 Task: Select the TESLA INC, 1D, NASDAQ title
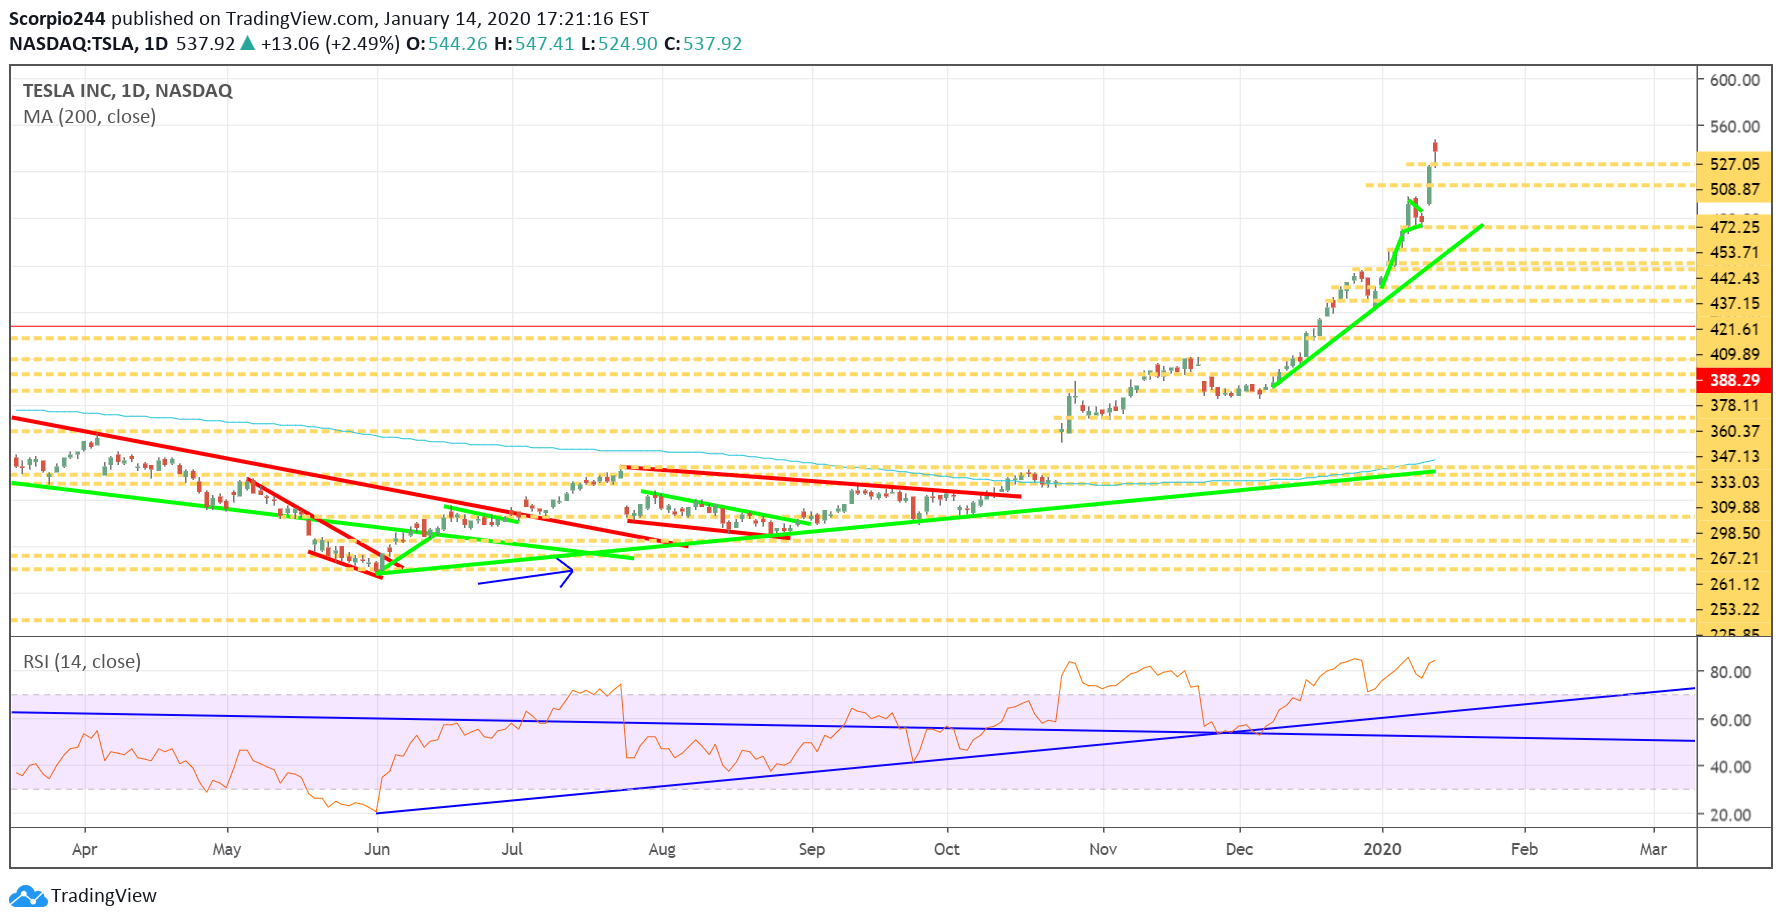pyautogui.click(x=128, y=90)
